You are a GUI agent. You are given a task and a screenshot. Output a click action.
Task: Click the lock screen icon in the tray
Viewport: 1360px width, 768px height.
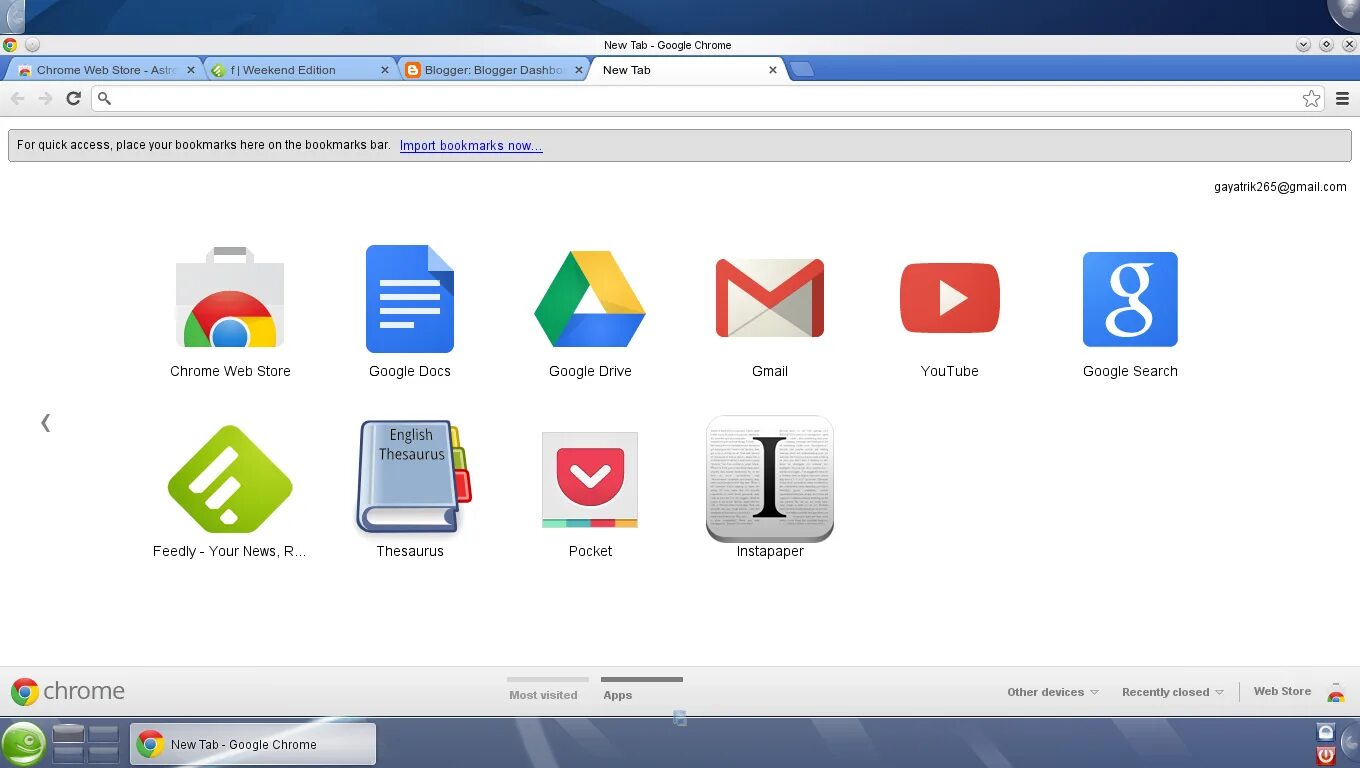1326,732
